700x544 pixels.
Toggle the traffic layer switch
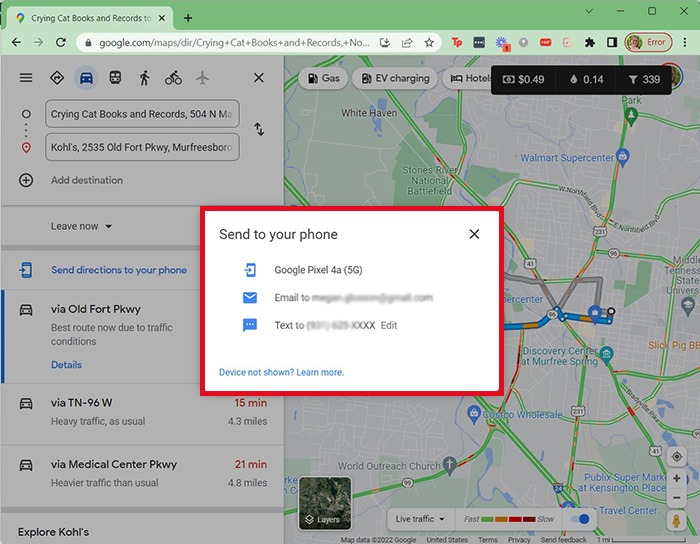580,519
